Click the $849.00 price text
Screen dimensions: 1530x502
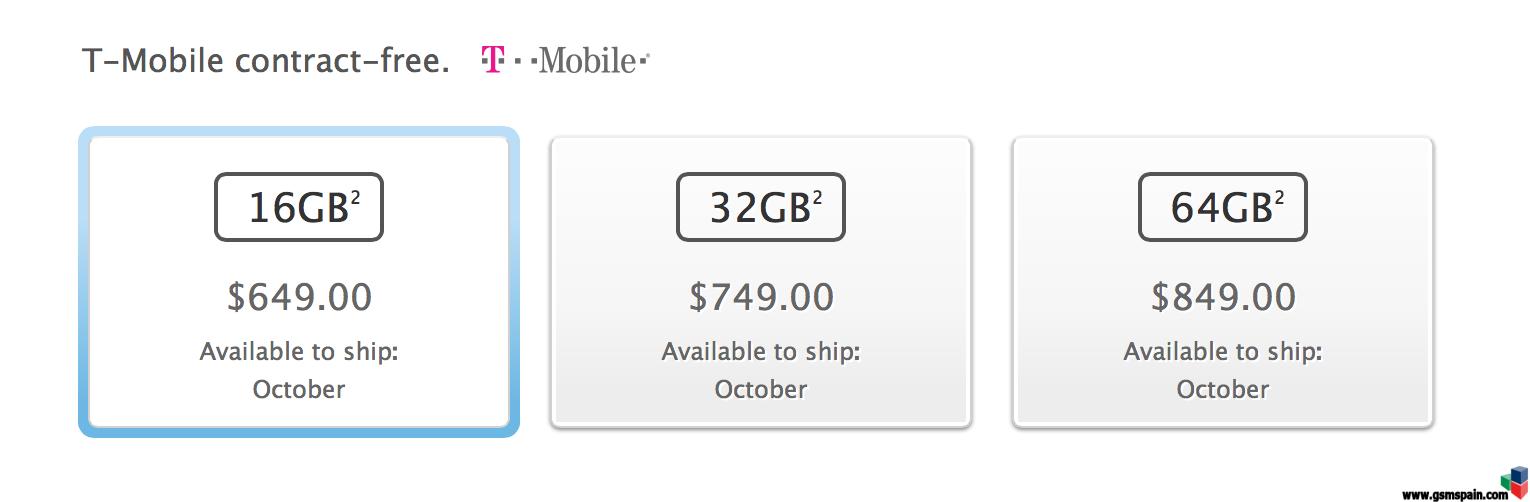(1223, 297)
